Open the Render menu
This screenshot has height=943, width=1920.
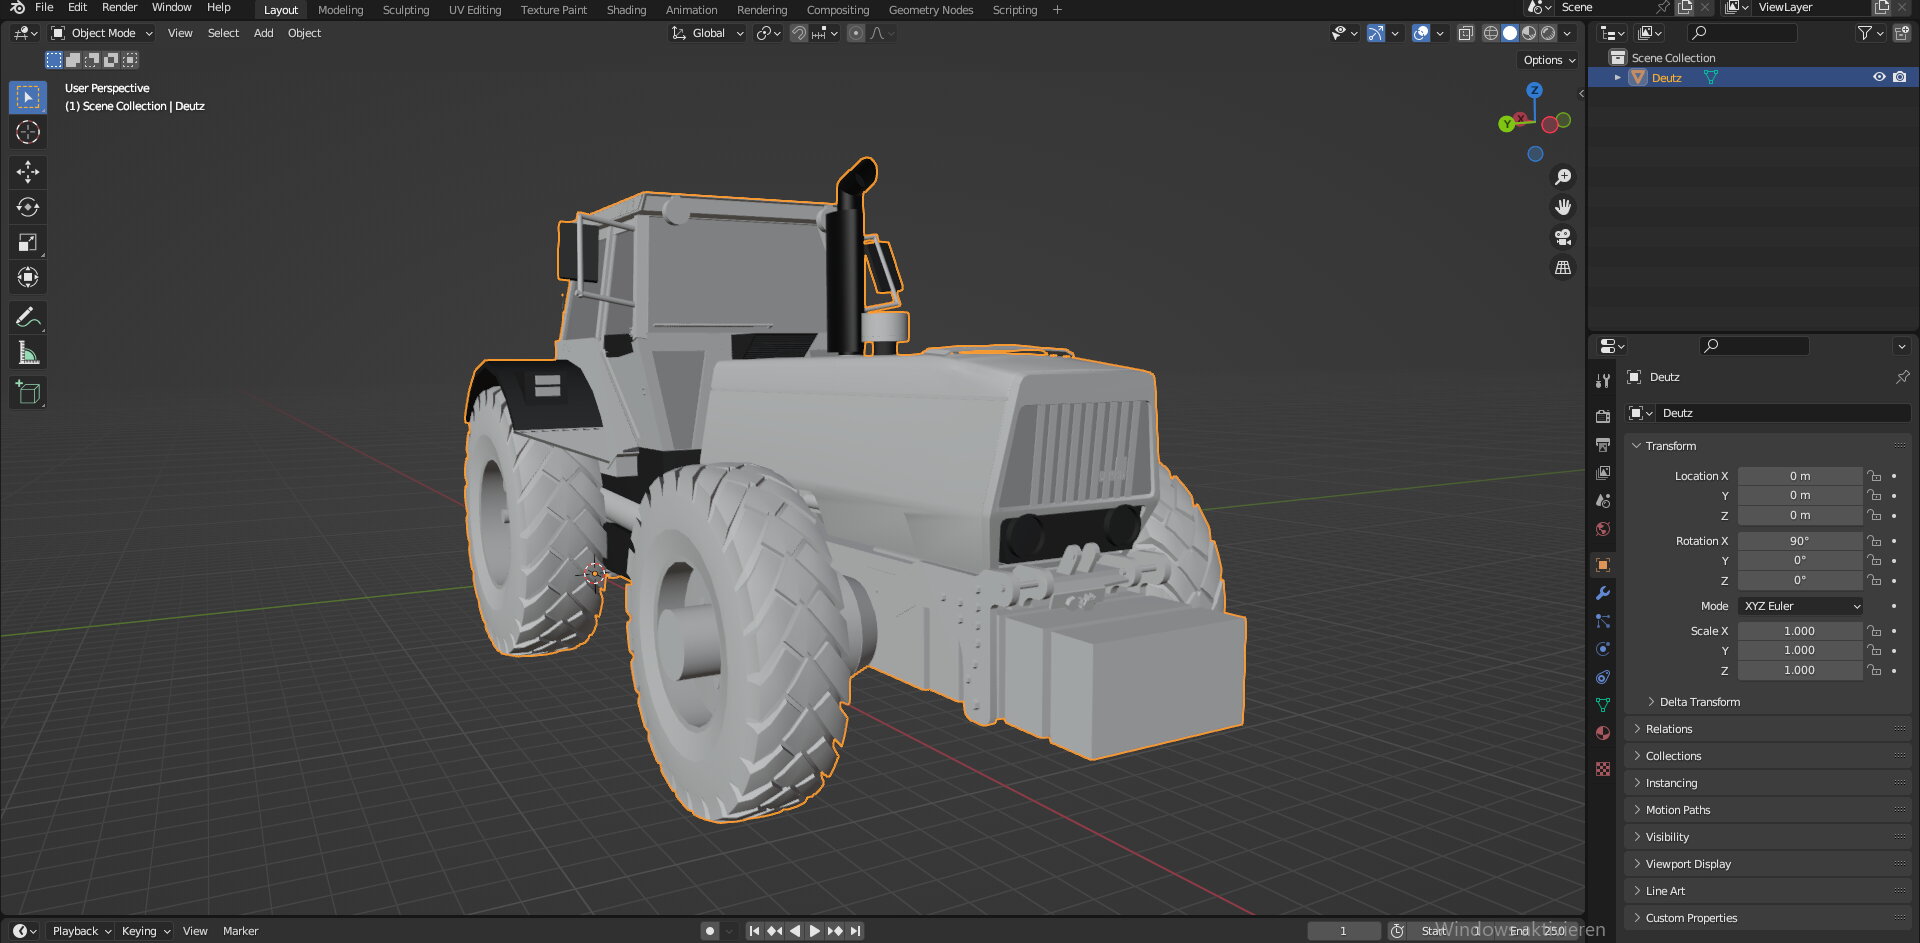(x=119, y=8)
